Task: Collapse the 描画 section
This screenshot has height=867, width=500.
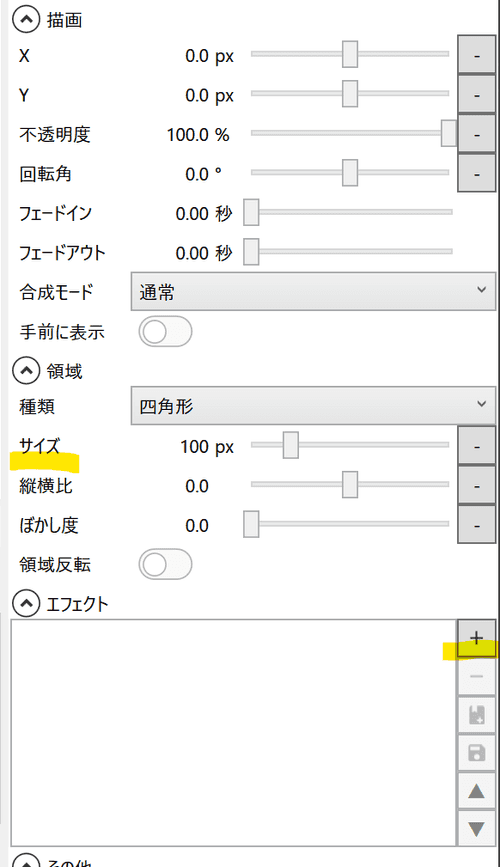Action: pyautogui.click(x=26, y=20)
